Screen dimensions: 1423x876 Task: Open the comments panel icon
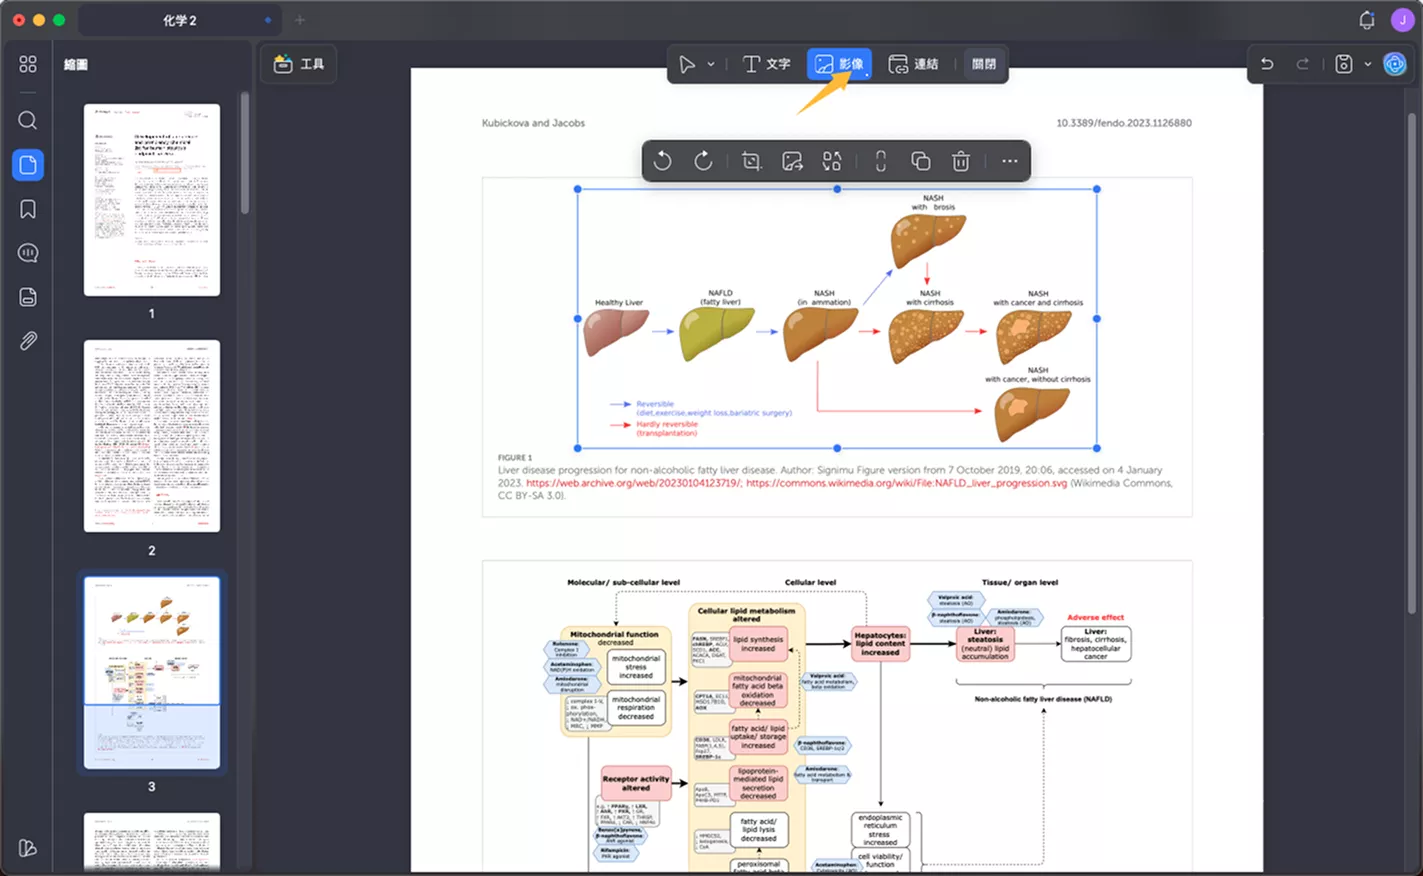tap(28, 253)
